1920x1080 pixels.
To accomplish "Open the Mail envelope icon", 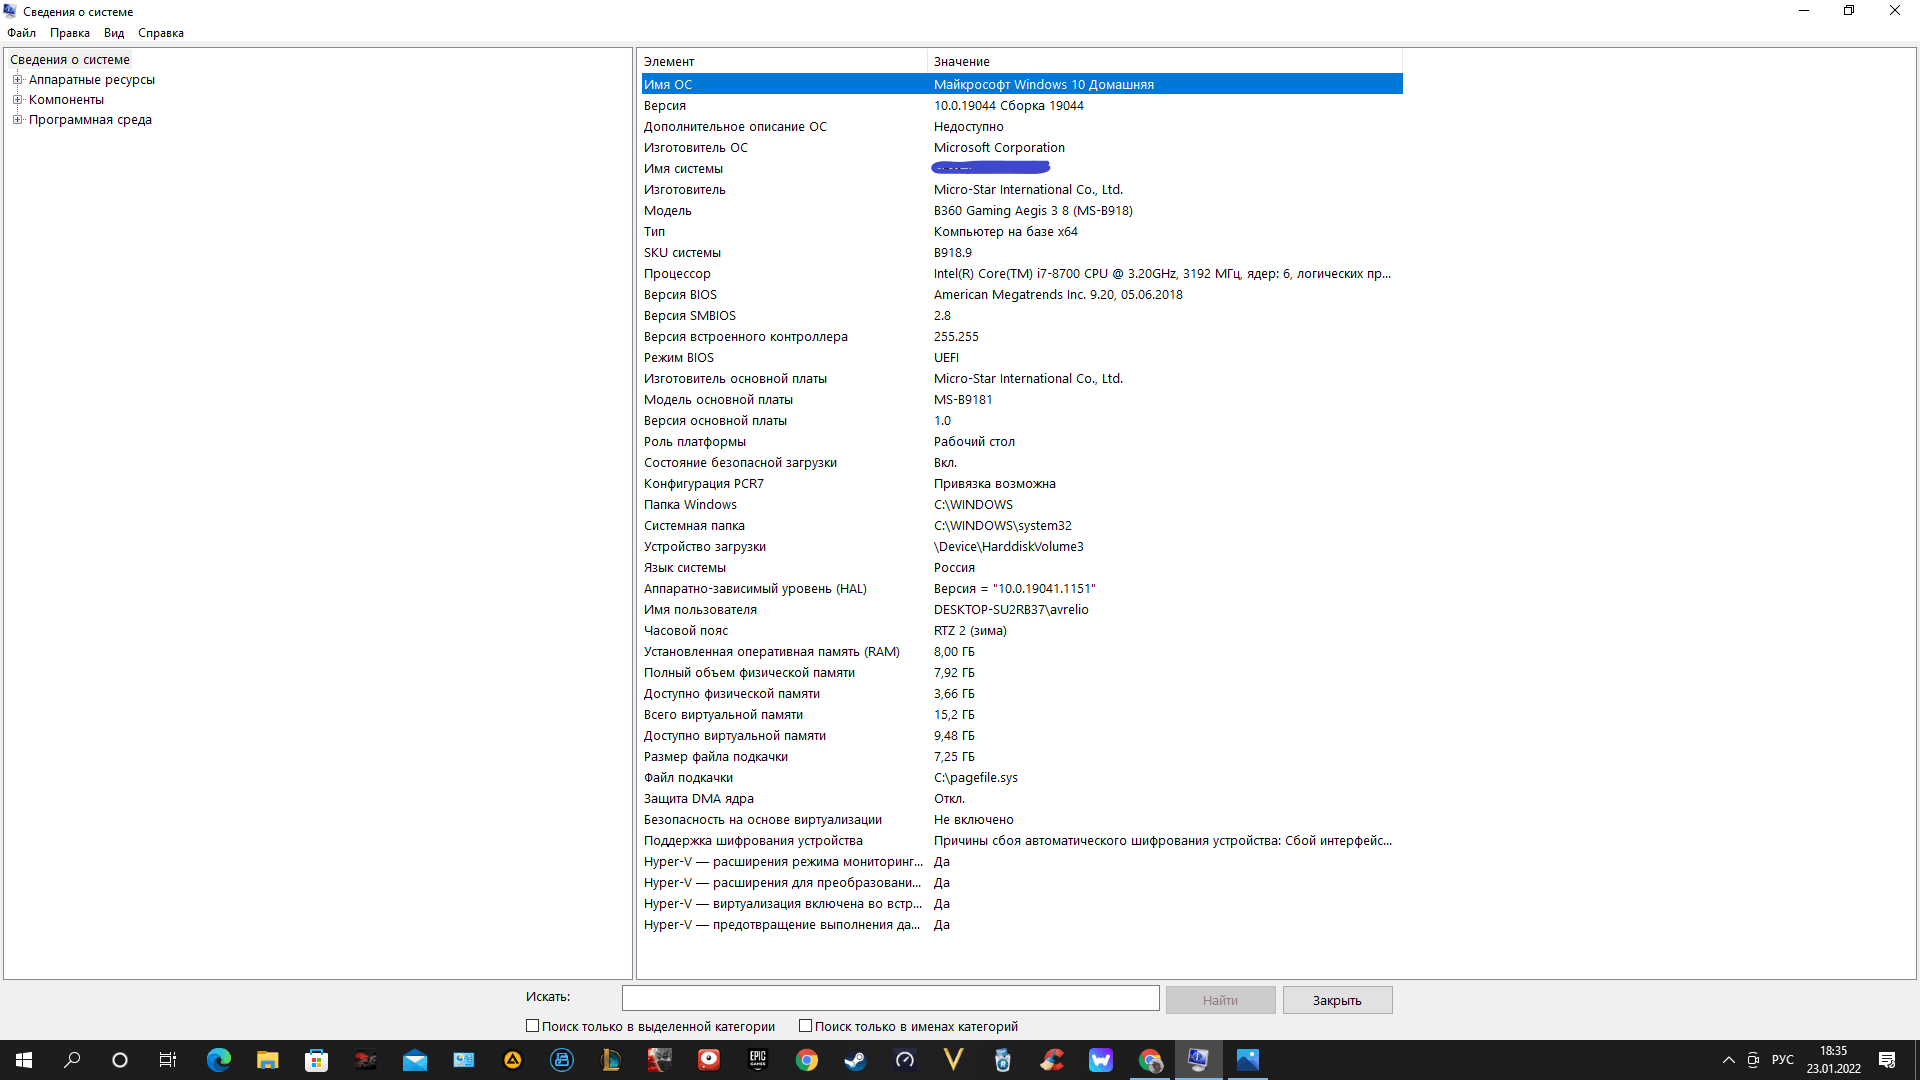I will [x=414, y=1060].
